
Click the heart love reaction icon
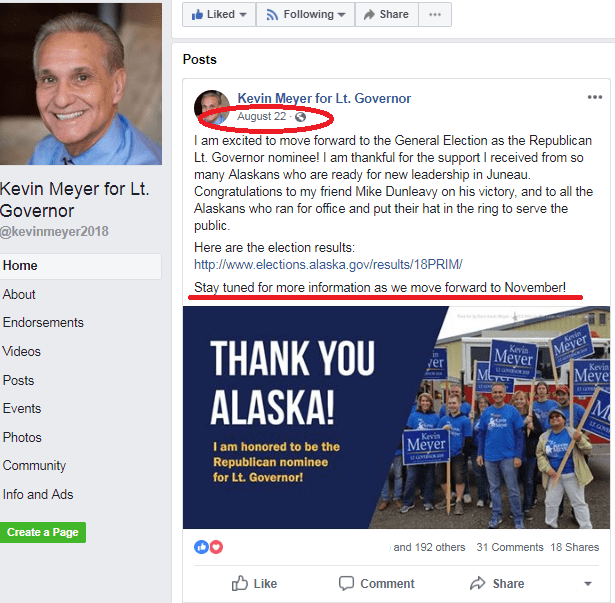(217, 547)
